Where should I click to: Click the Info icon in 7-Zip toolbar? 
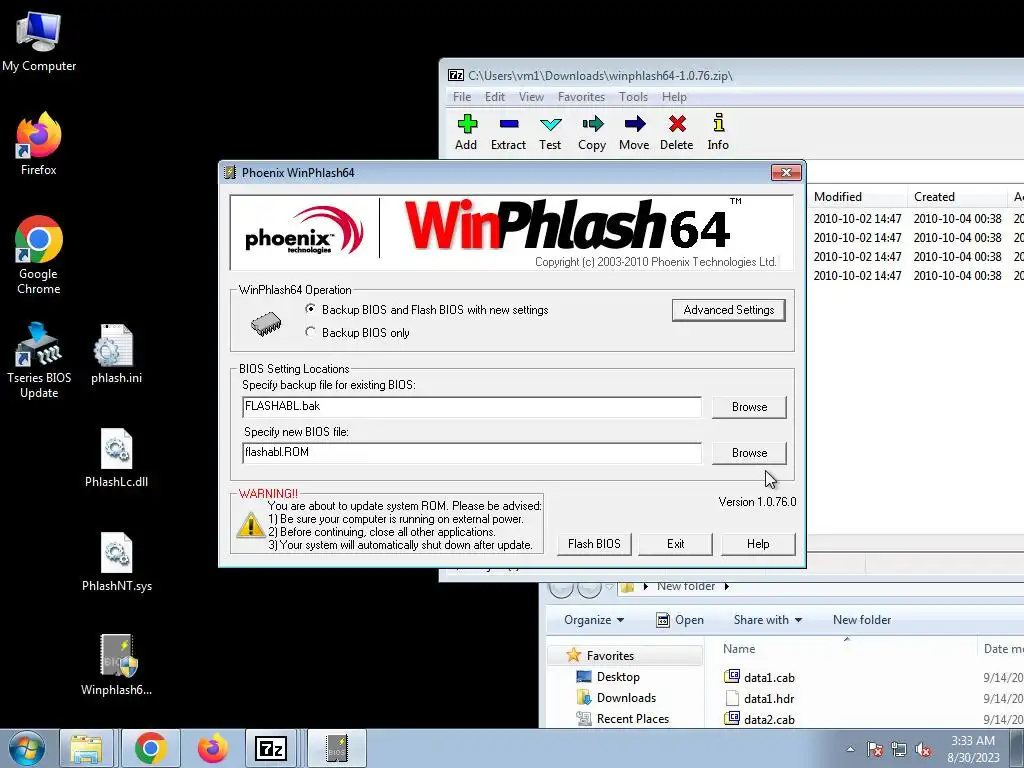[718, 133]
